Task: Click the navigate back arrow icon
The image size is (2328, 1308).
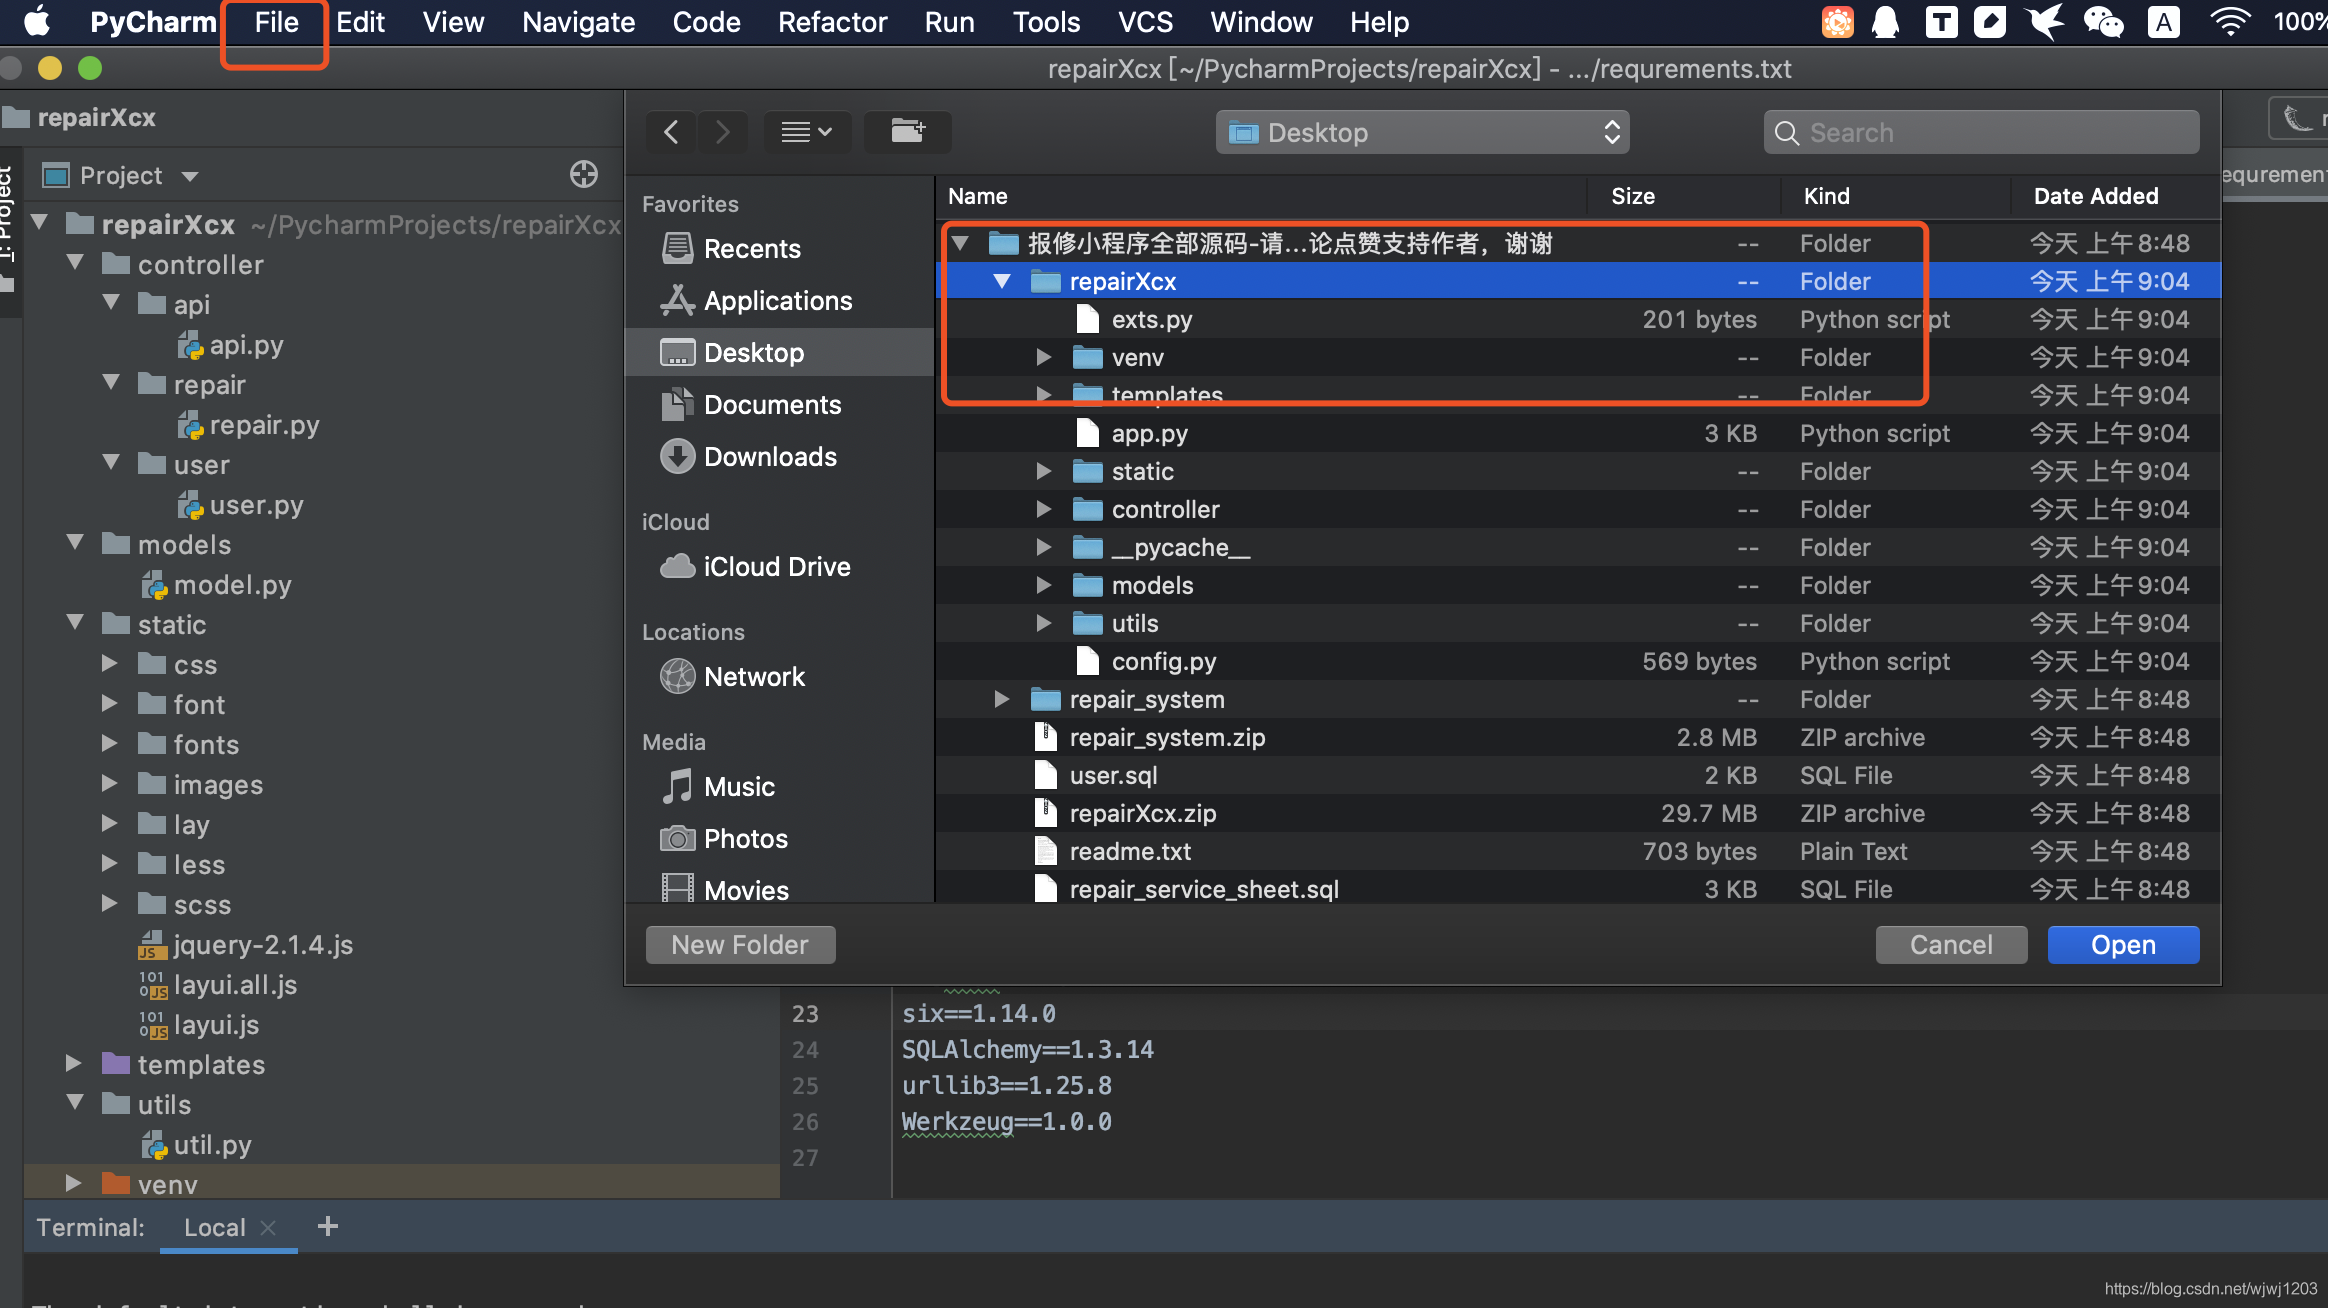Action: coord(672,131)
